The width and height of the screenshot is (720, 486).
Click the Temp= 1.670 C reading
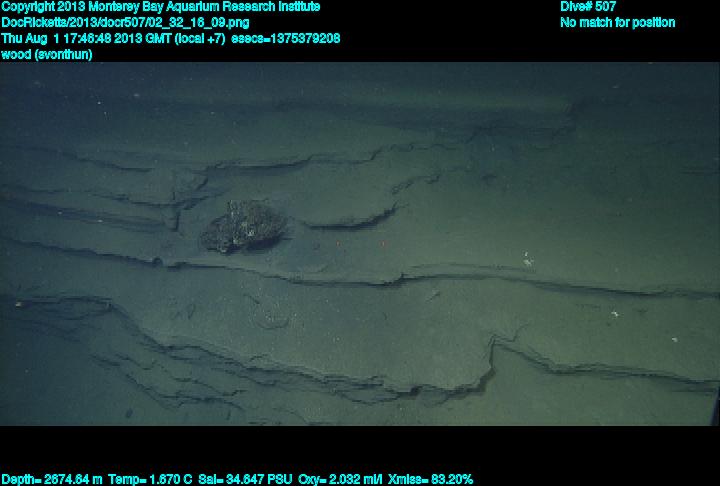(x=150, y=480)
